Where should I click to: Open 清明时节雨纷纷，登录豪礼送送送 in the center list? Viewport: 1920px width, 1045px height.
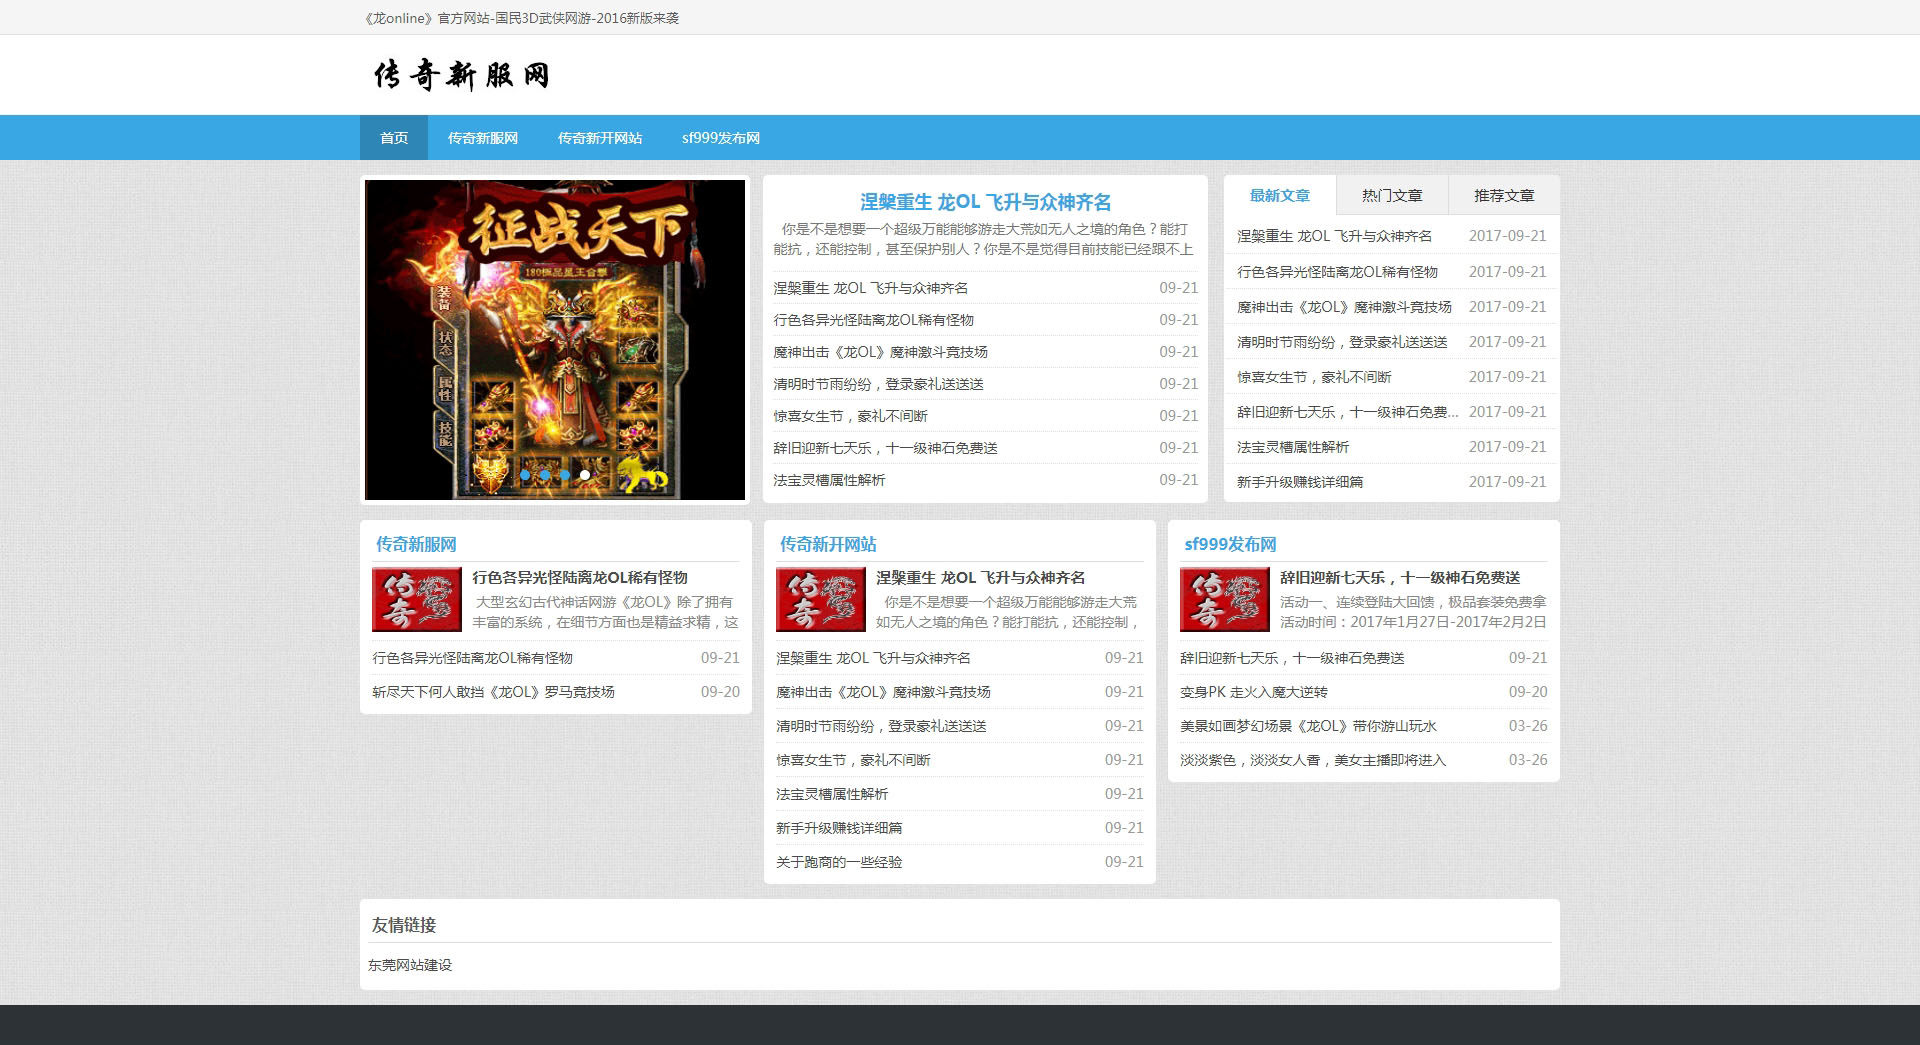click(x=878, y=384)
